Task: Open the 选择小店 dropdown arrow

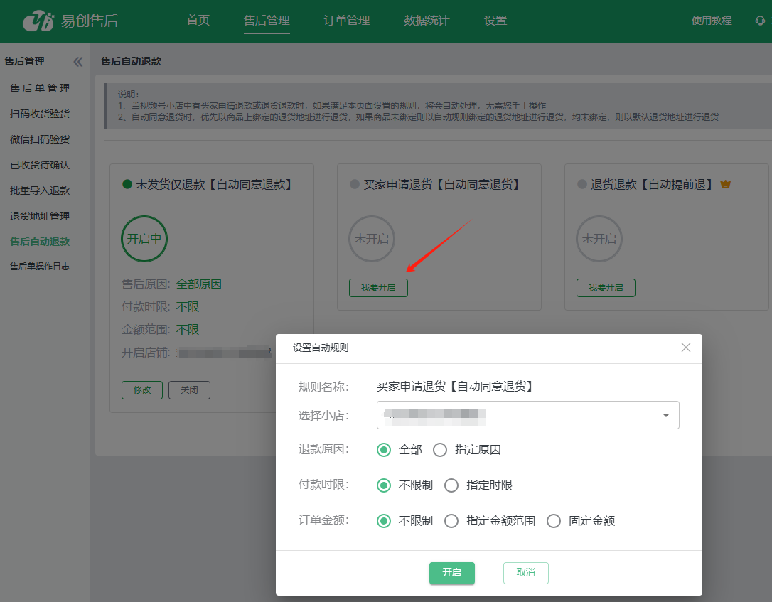Action: pyautogui.click(x=666, y=415)
